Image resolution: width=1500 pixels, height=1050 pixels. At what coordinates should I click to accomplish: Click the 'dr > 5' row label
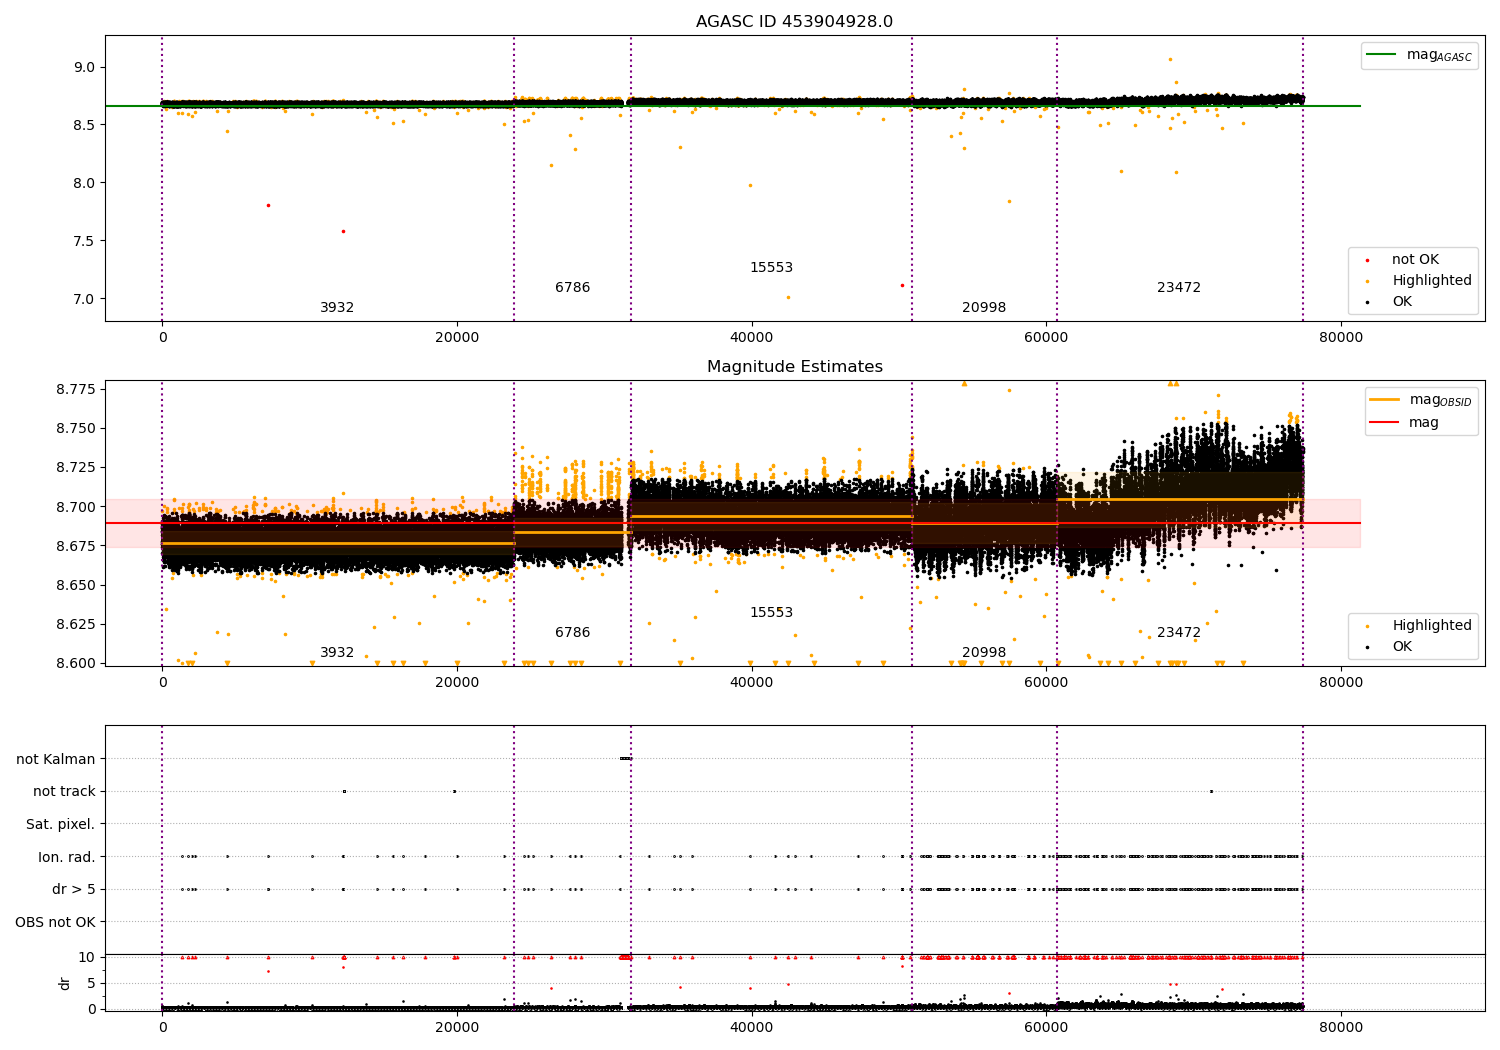click(x=74, y=890)
